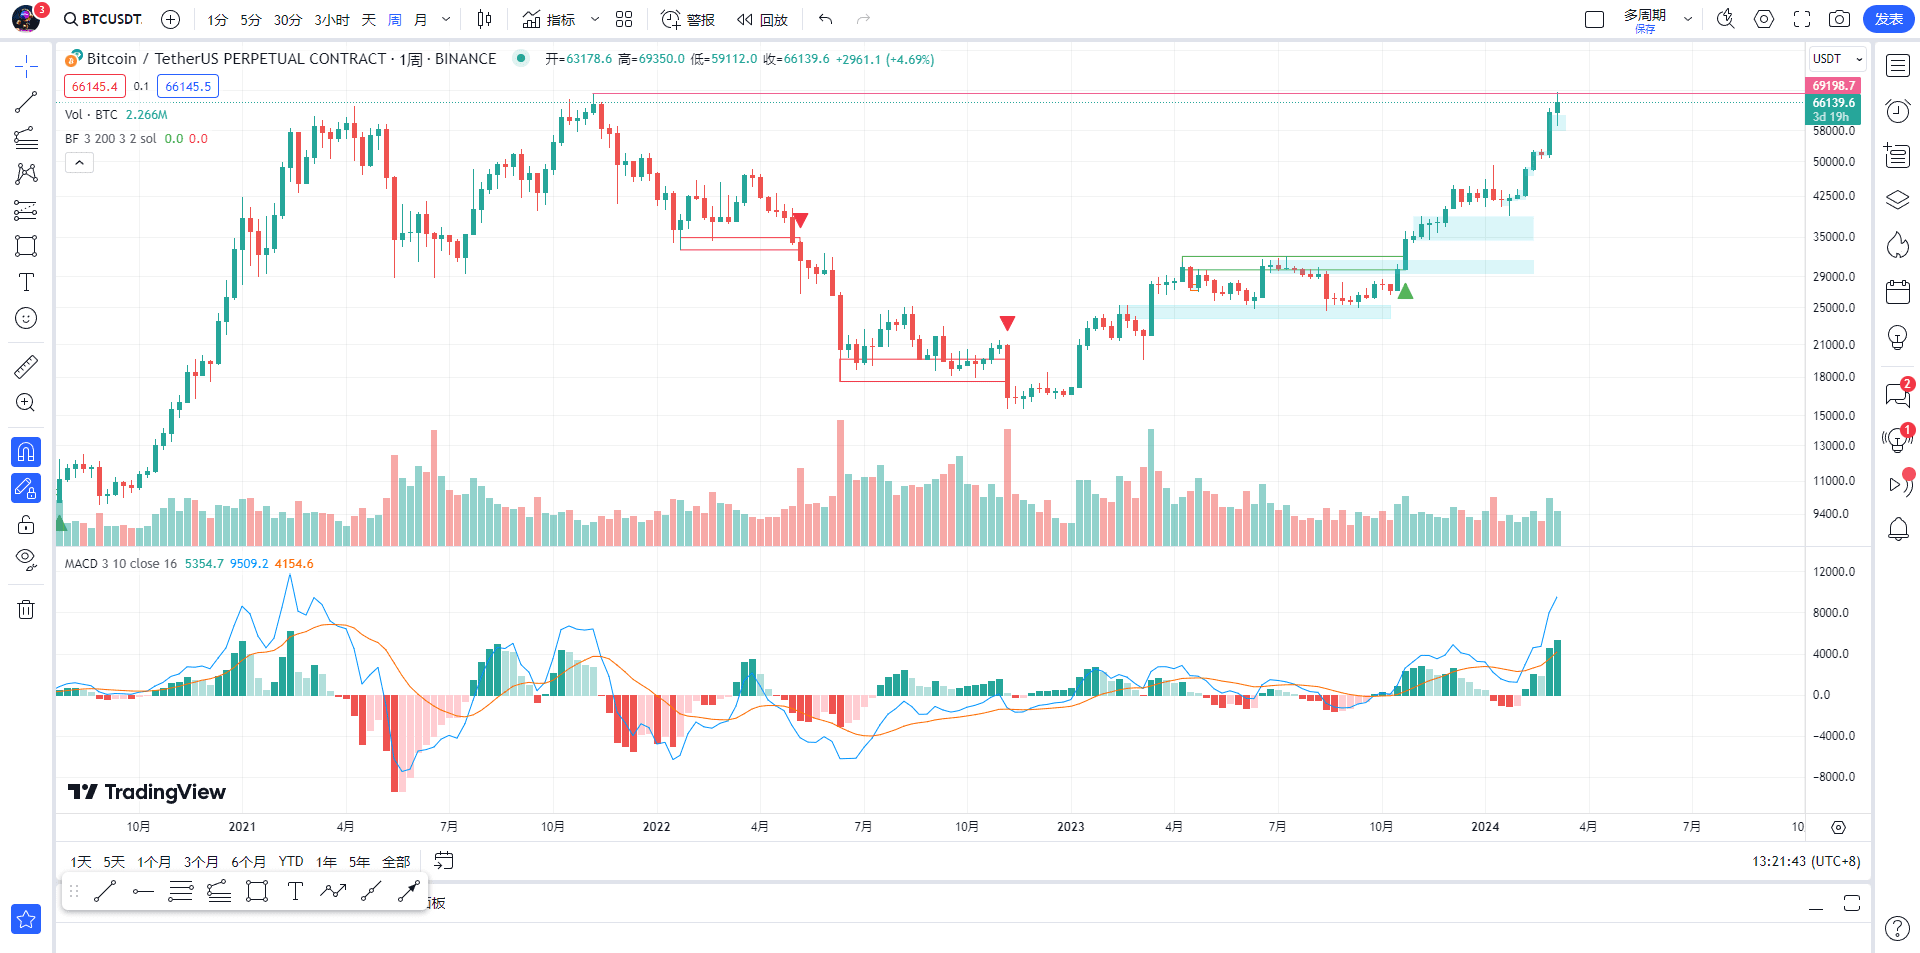Hide all drawings with eye icon
Screen dimensions: 1920x953
26,559
